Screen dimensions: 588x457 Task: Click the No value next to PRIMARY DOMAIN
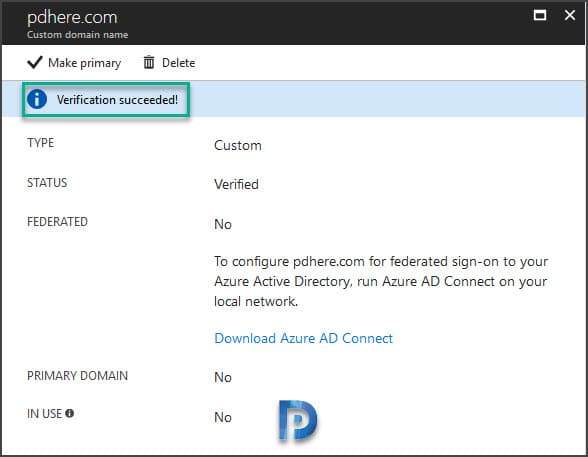223,378
